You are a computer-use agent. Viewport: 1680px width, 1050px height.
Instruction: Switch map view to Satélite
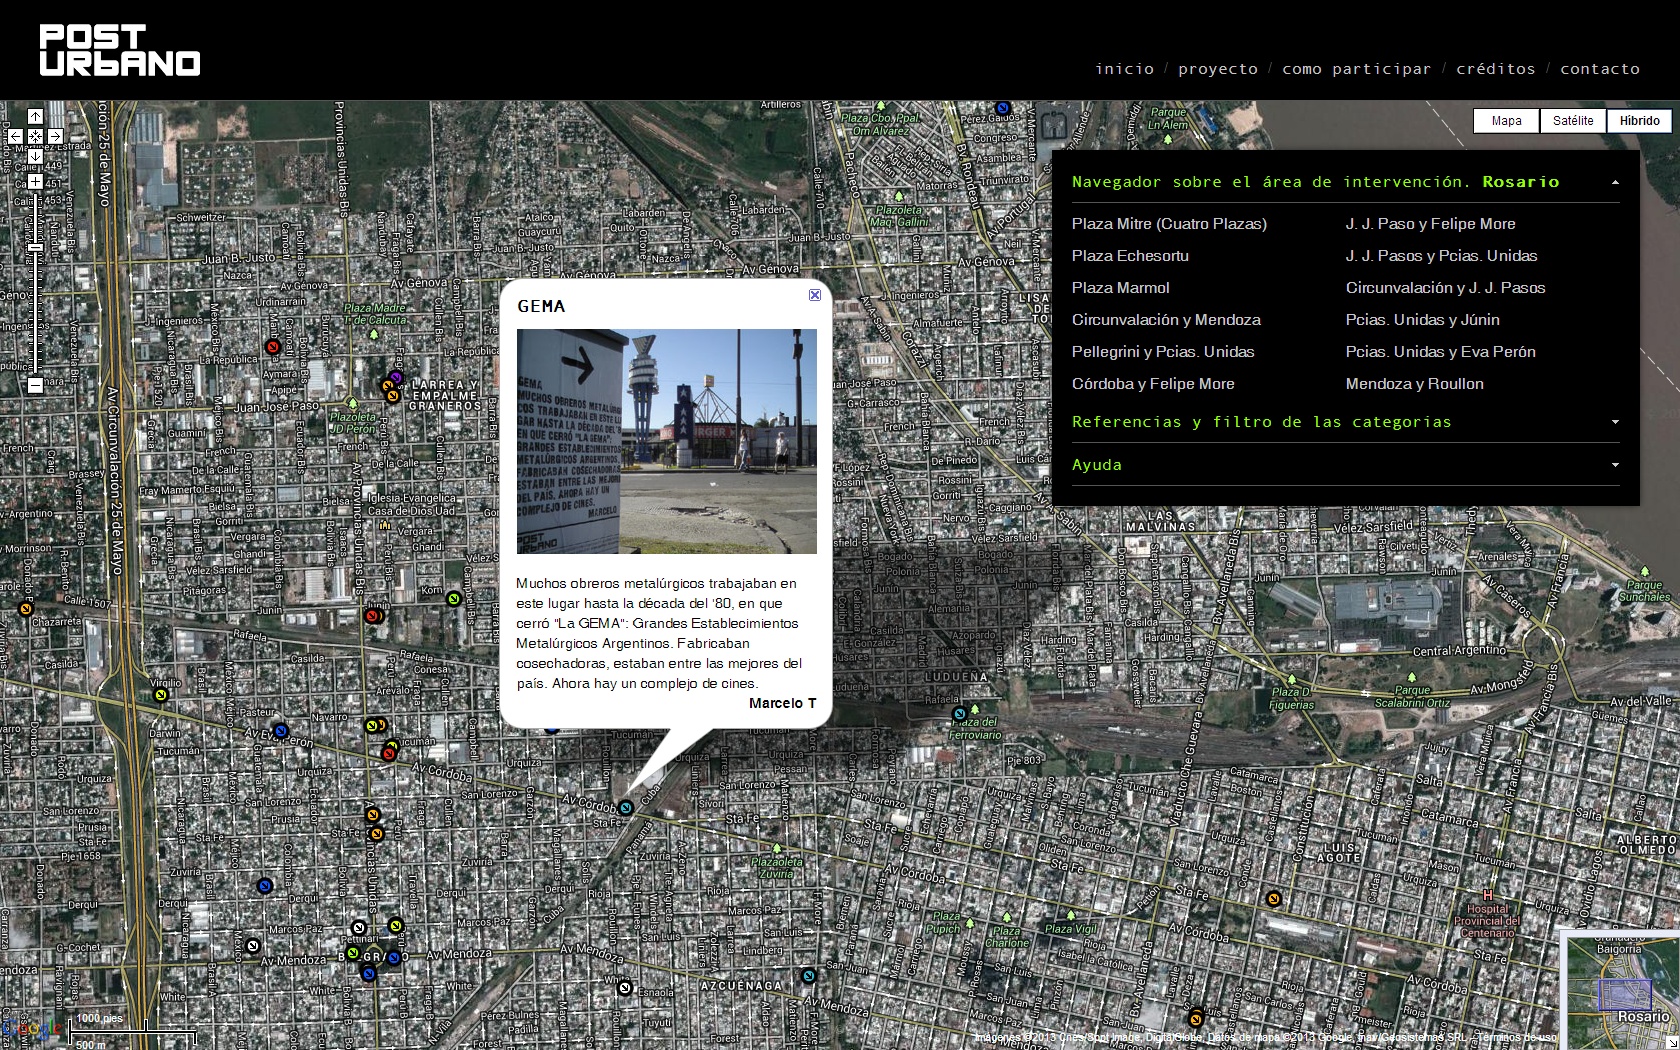click(x=1573, y=121)
